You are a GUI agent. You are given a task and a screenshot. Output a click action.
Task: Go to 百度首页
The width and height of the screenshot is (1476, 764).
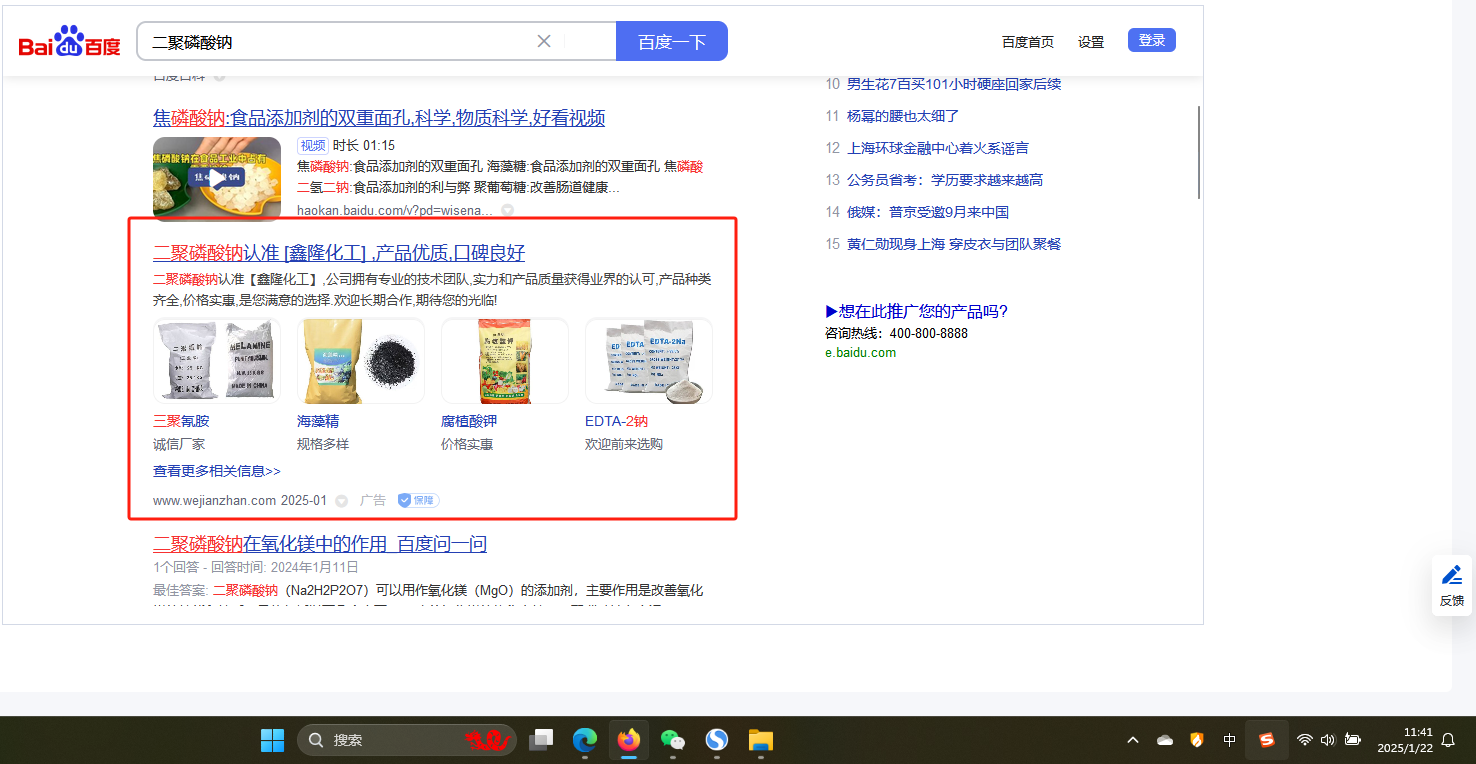click(1028, 41)
